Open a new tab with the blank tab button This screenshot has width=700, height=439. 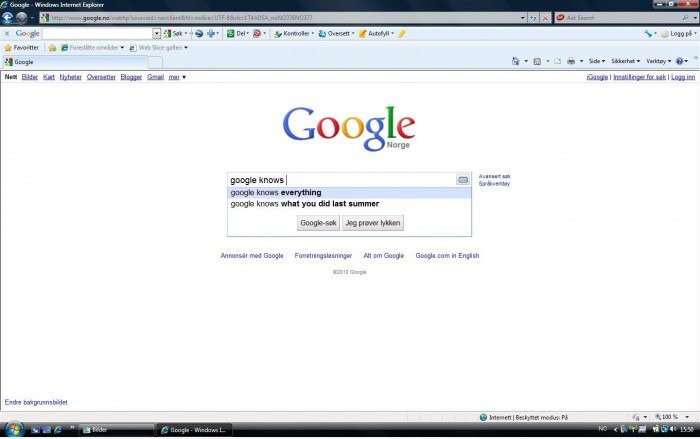click(155, 62)
